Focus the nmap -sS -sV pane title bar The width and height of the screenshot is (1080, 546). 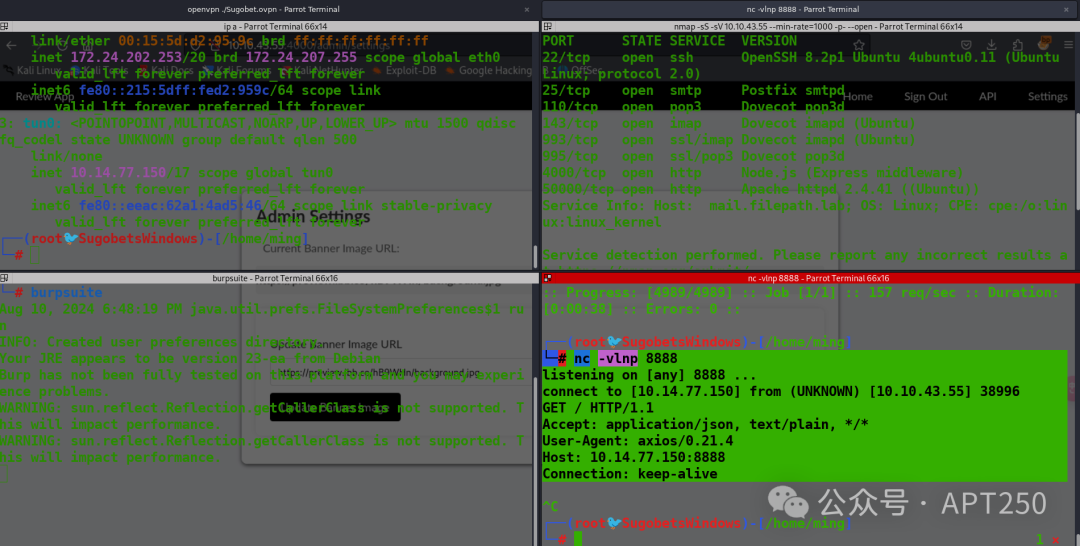(811, 26)
